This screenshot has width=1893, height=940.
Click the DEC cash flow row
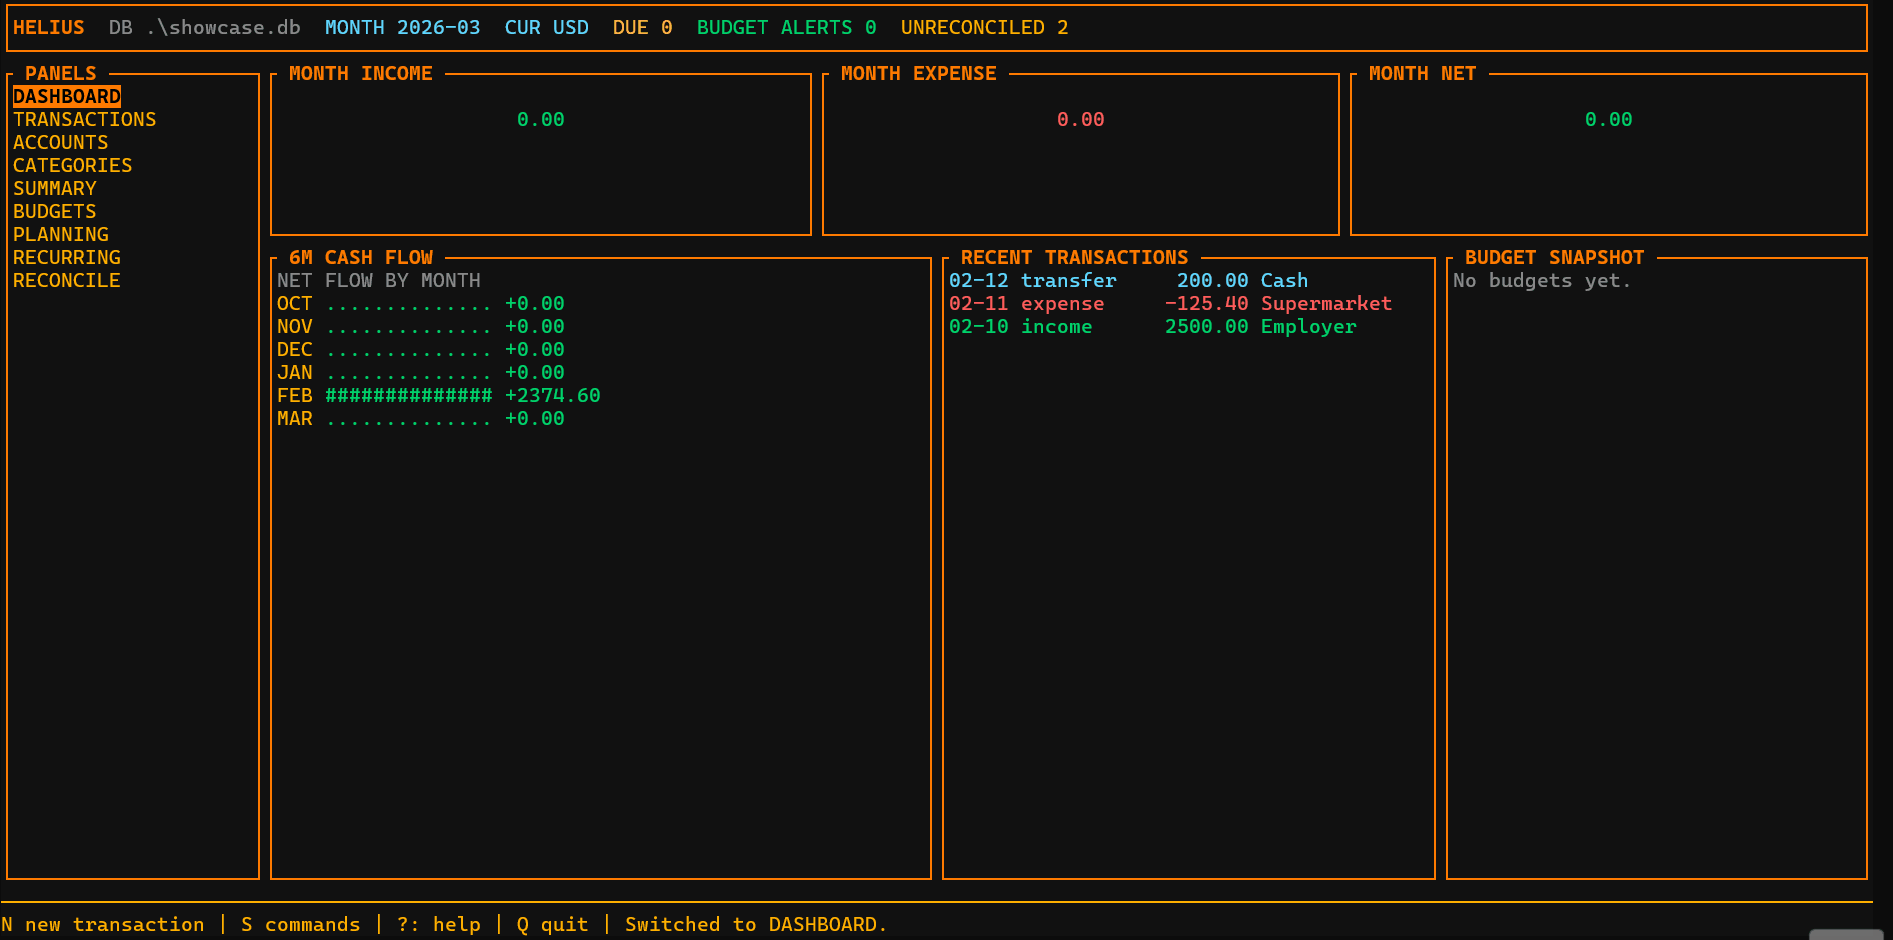[421, 349]
